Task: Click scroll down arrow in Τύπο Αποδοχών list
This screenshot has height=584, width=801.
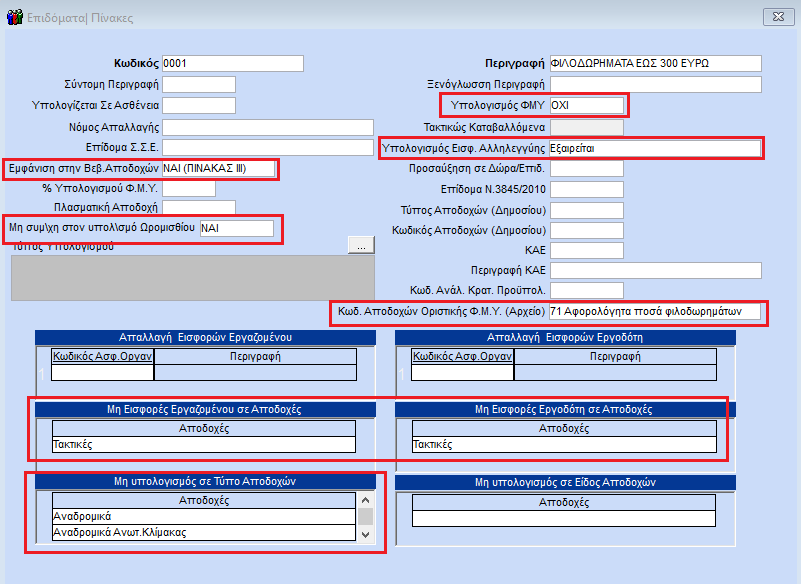Action: pos(366,534)
